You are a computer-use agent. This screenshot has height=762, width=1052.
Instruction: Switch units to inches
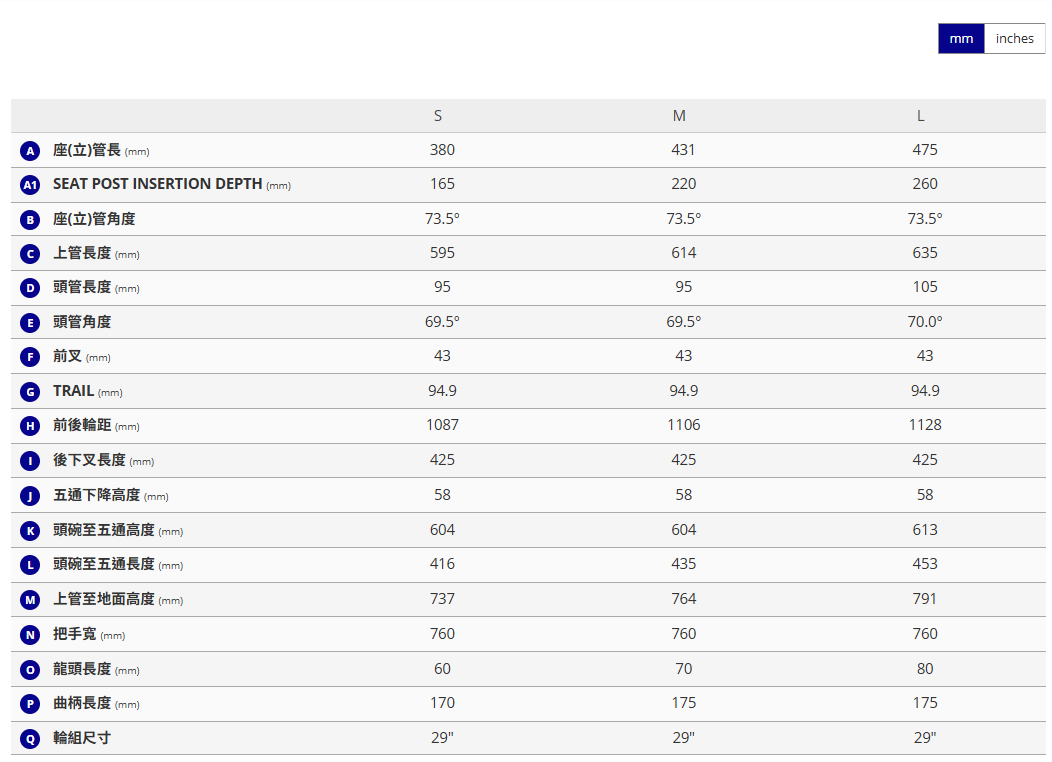tap(1014, 39)
